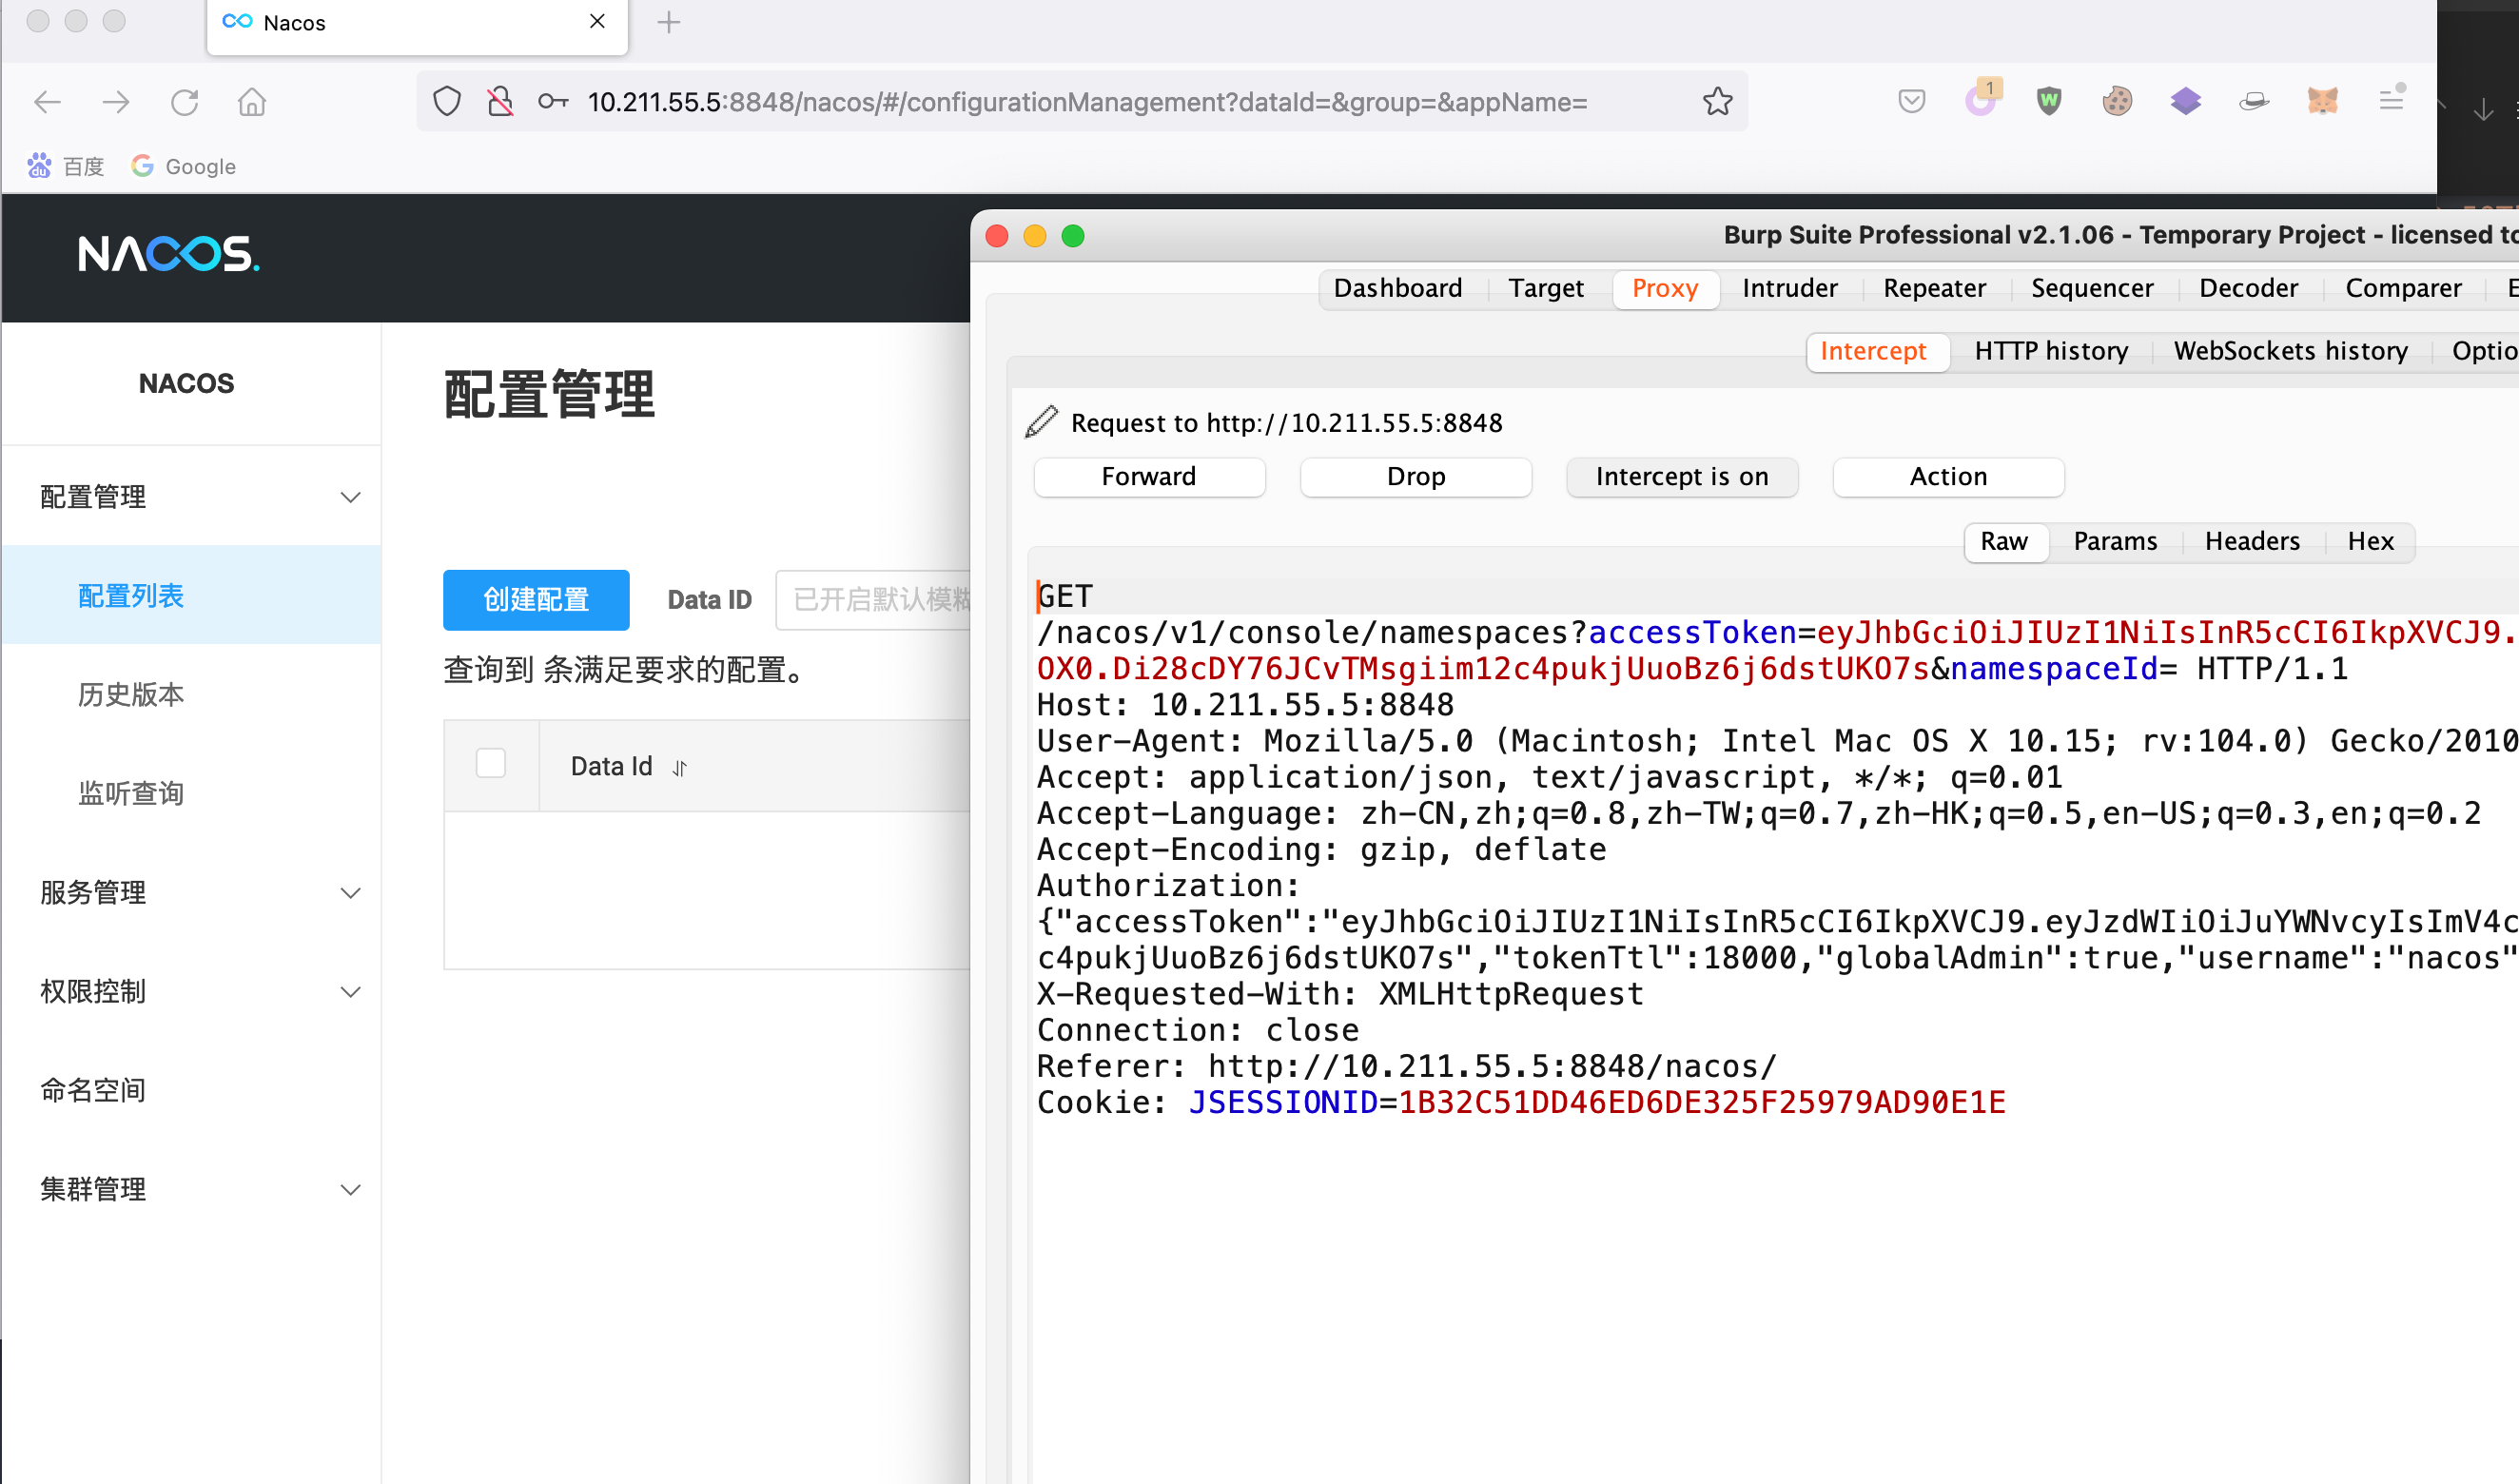Open the green W shield extension

[2049, 101]
